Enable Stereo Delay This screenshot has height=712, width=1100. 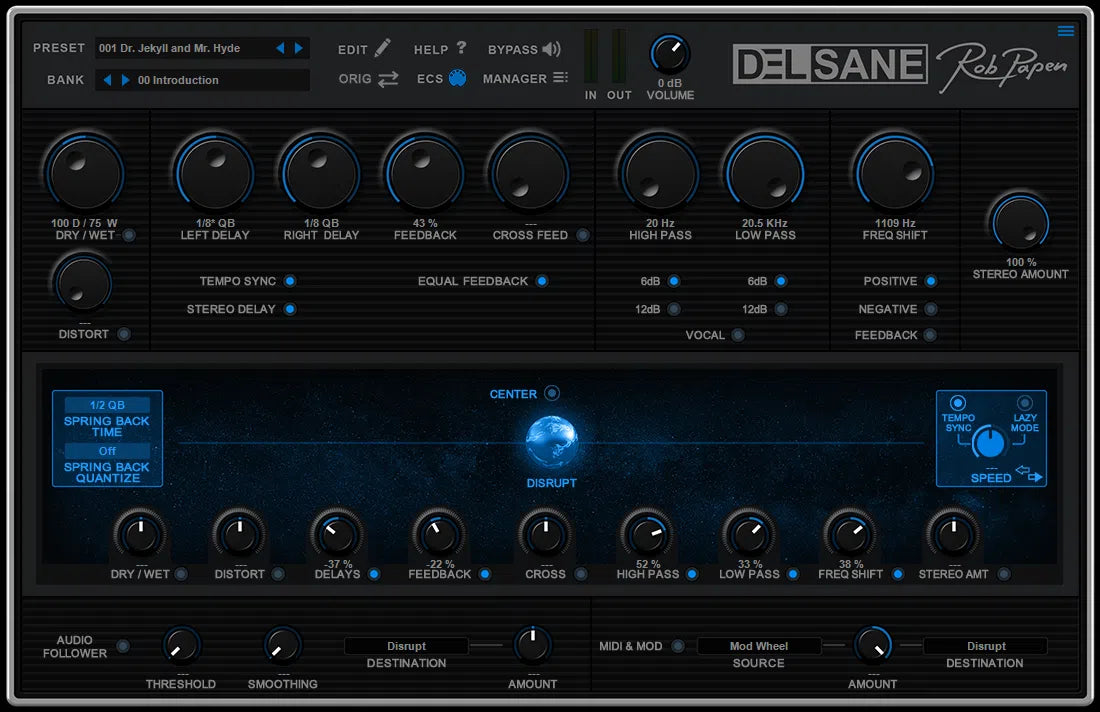[290, 309]
